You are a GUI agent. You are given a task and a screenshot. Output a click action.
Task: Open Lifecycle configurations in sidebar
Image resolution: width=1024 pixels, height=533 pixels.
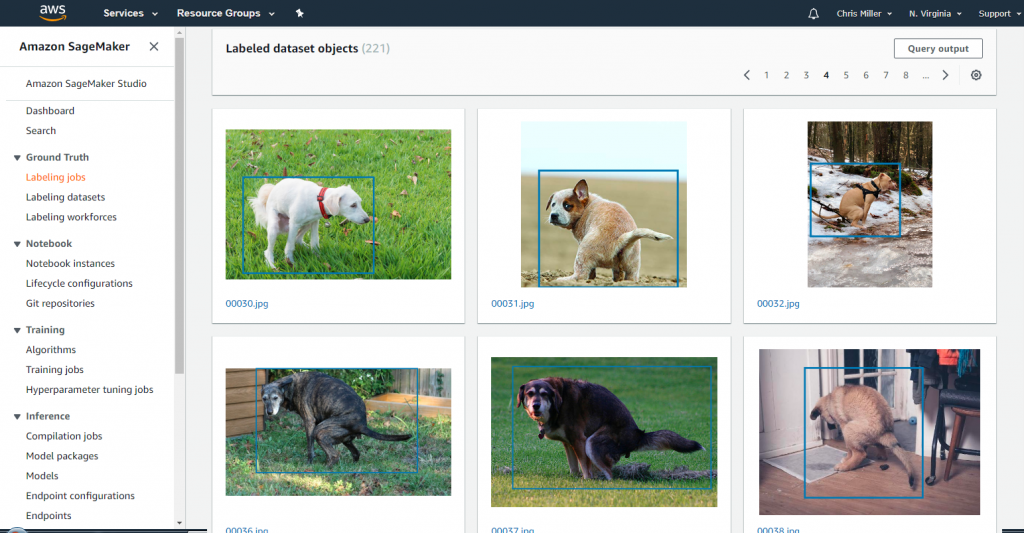[79, 283]
